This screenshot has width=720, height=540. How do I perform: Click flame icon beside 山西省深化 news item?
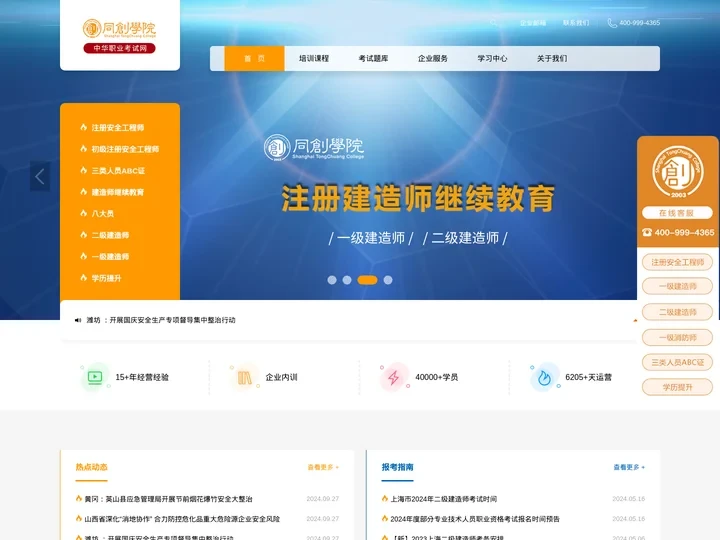(79, 518)
